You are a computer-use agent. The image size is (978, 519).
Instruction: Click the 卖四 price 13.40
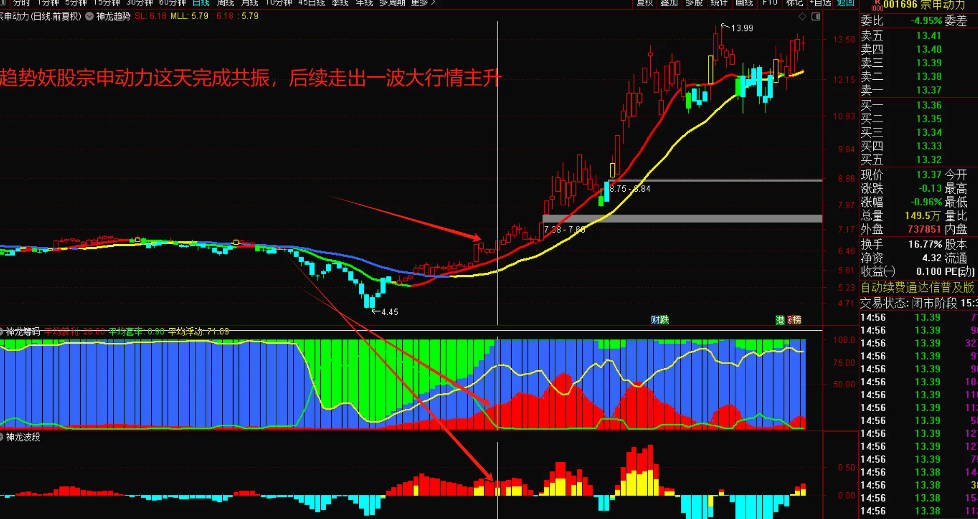click(928, 49)
